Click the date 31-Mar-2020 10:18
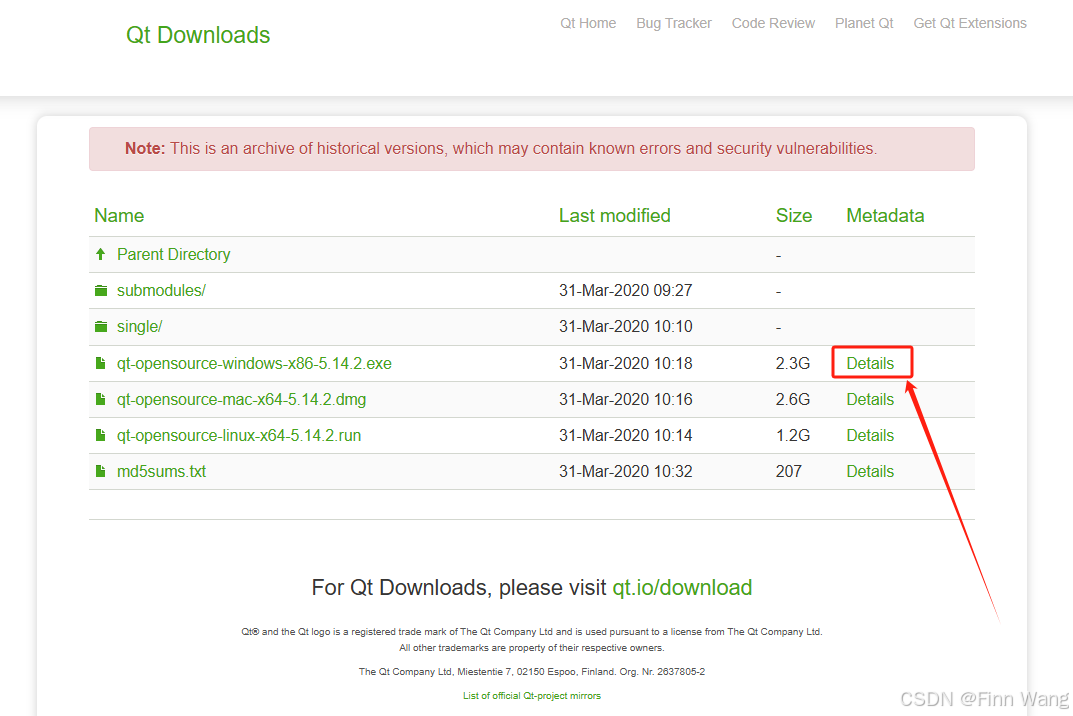The height and width of the screenshot is (716, 1073). [x=625, y=363]
